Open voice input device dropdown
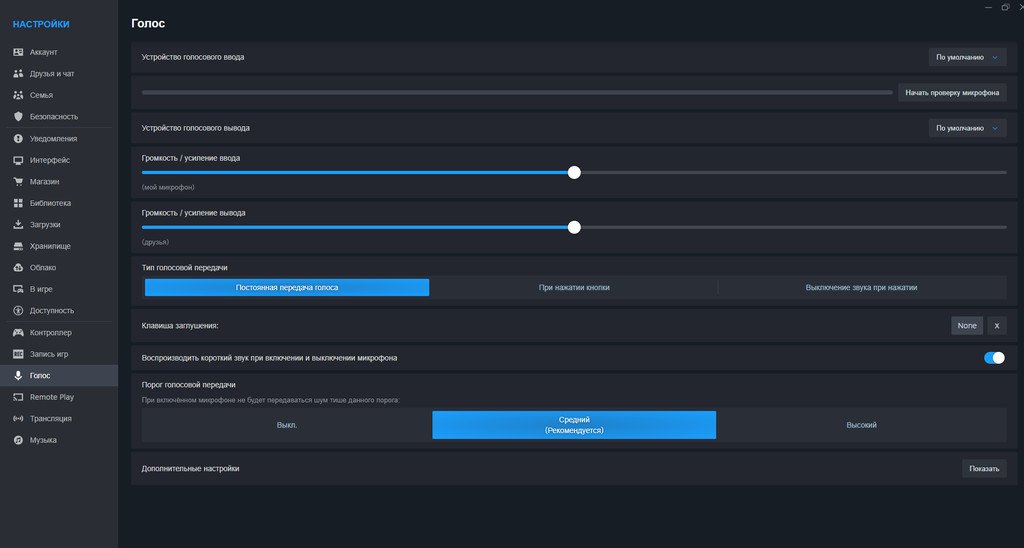 tap(967, 57)
